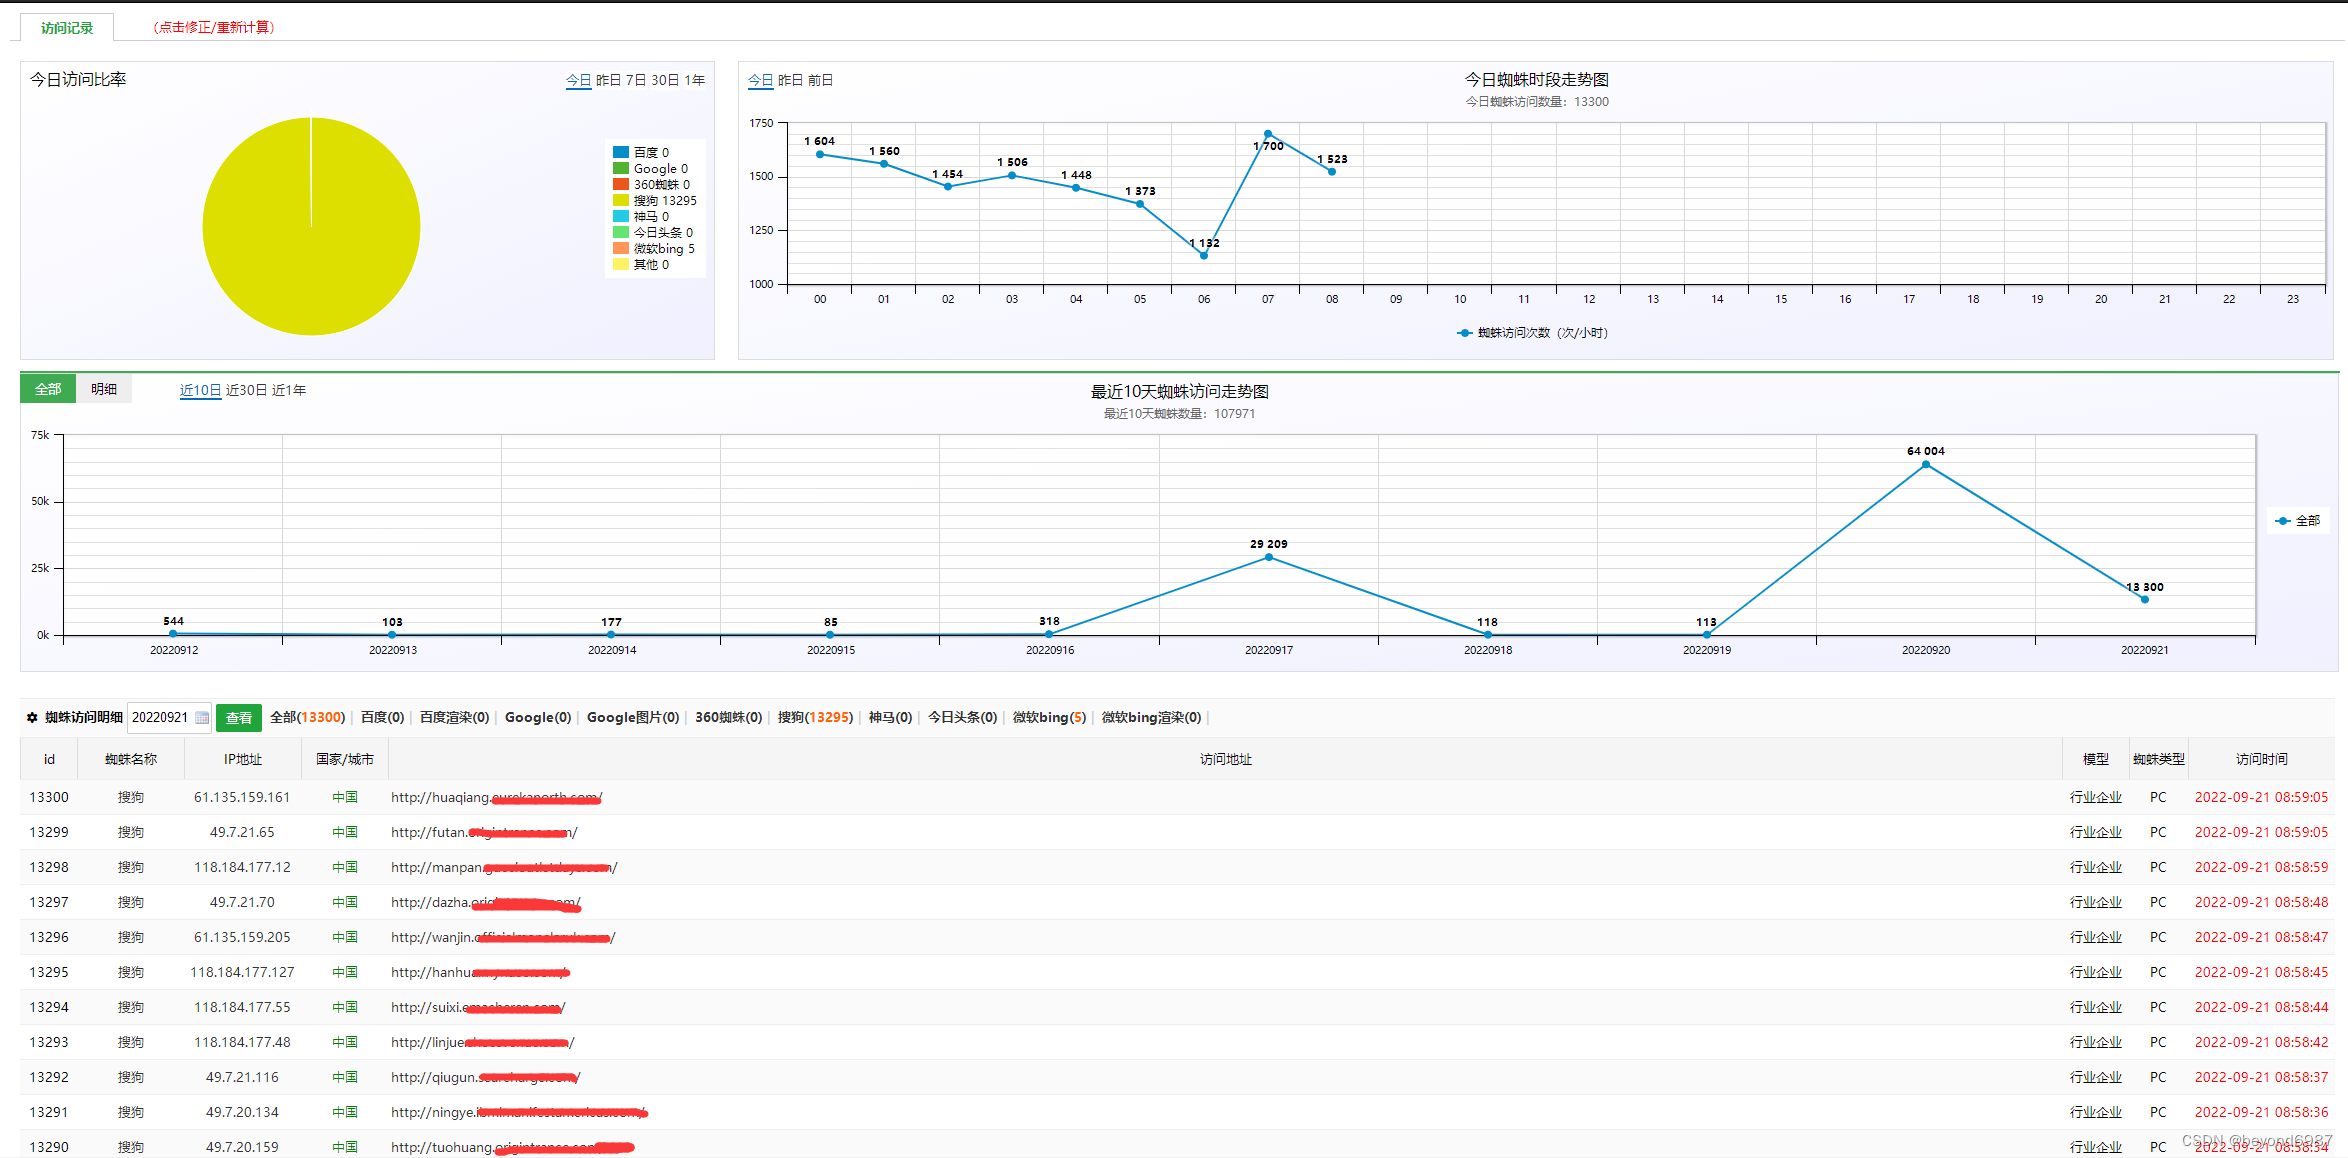Click the 1 132 data point at hour 06
This screenshot has height=1158, width=2348.
click(1204, 255)
